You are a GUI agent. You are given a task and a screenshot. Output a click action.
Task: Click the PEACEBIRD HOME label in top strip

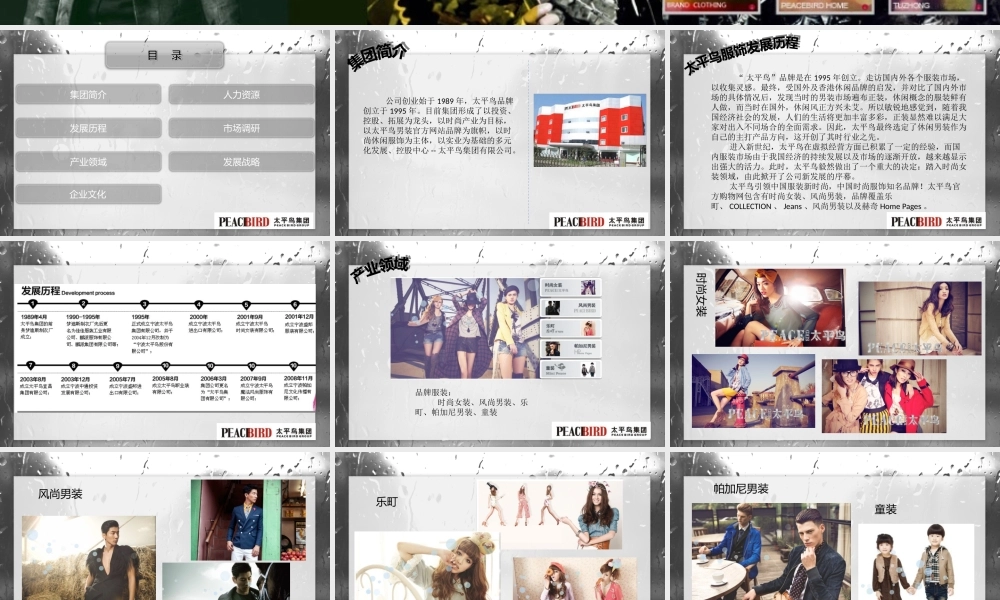coord(815,5)
